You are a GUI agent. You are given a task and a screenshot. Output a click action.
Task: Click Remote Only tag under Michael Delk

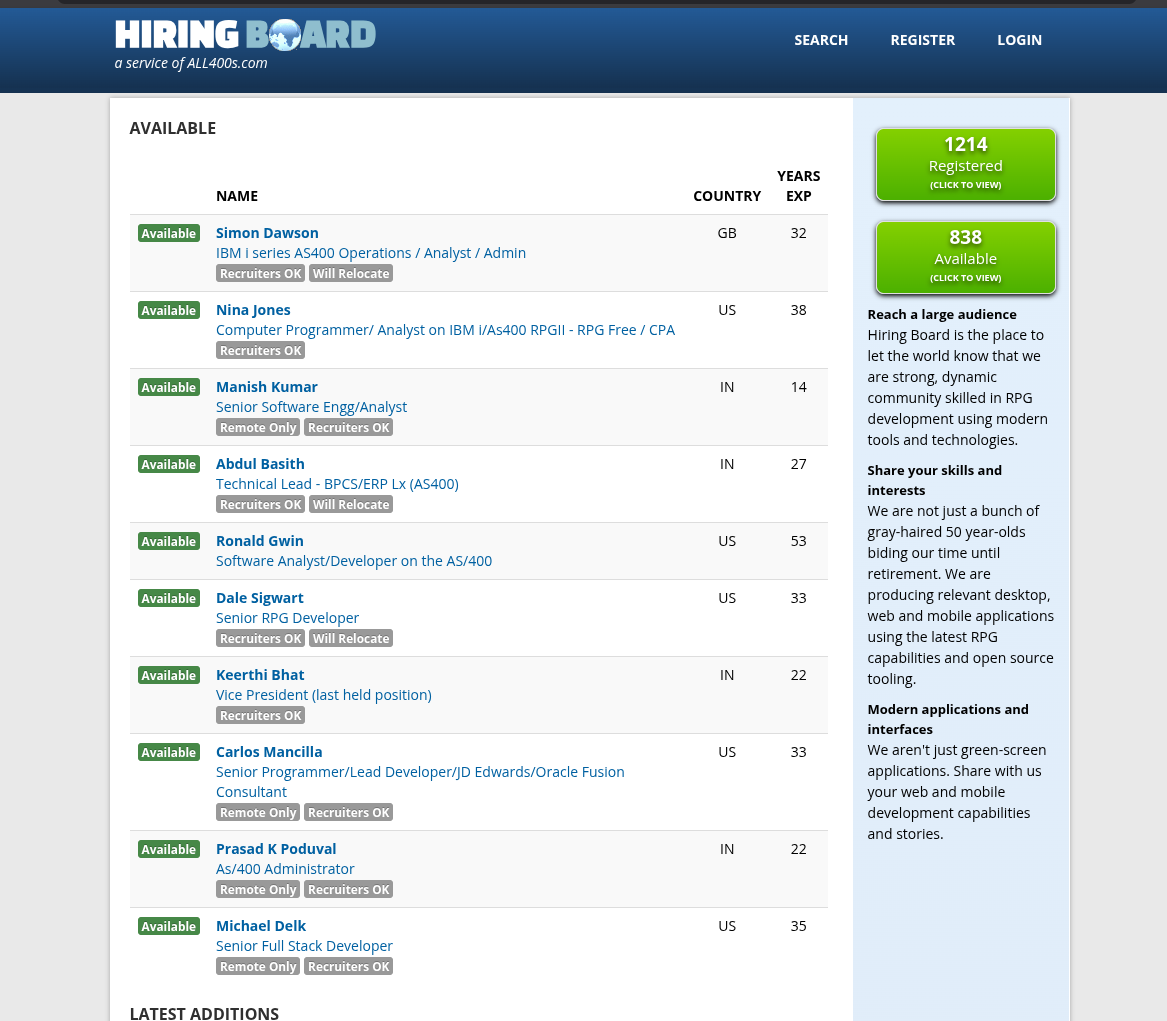pos(258,967)
